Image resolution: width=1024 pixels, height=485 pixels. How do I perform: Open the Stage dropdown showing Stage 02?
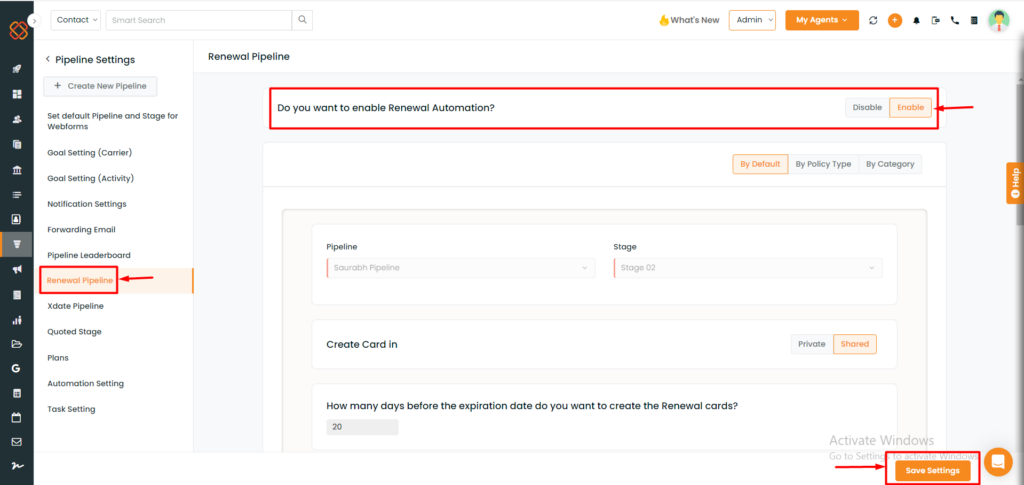click(748, 268)
